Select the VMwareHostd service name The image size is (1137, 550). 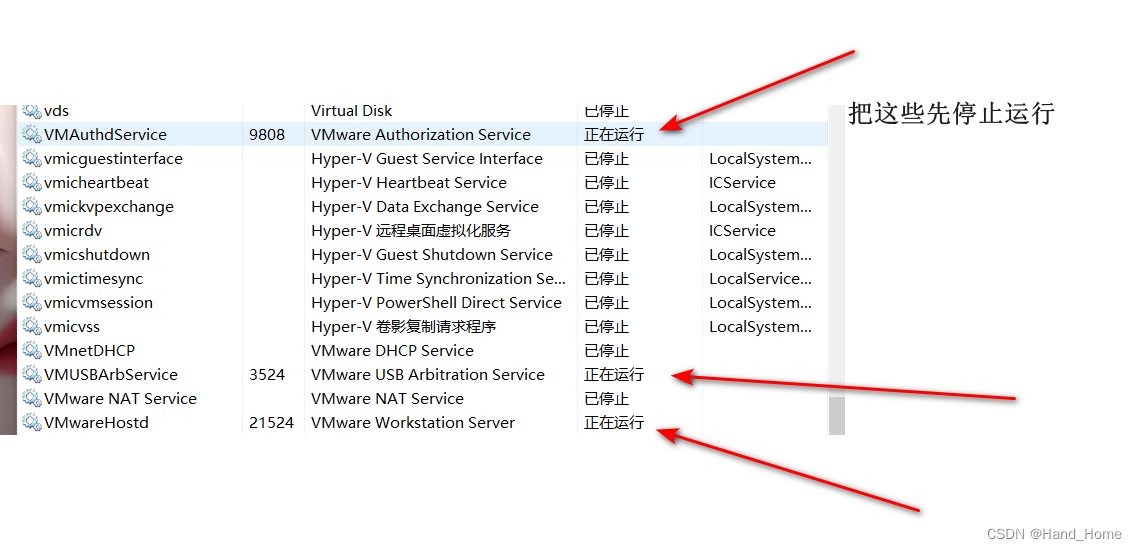tap(96, 422)
